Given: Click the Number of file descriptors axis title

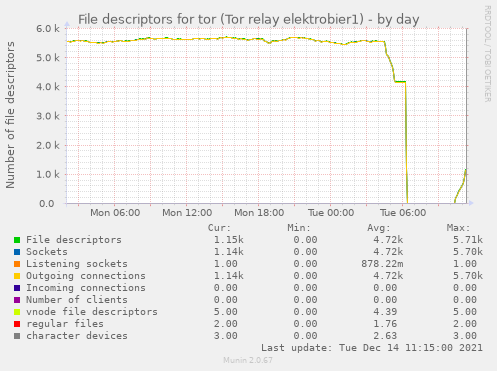Looking at the screenshot, I should coord(10,115).
